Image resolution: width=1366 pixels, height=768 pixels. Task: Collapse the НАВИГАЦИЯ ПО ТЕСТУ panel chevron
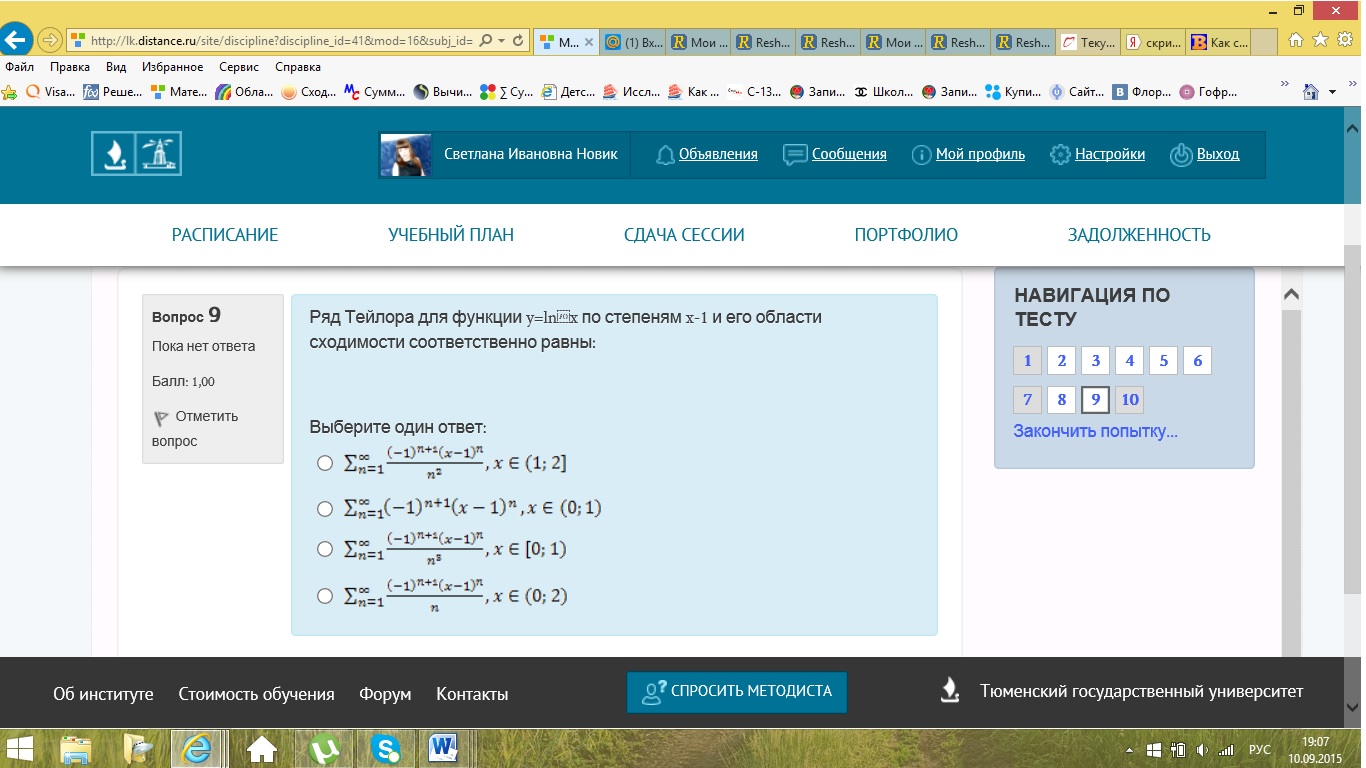pyautogui.click(x=1291, y=295)
